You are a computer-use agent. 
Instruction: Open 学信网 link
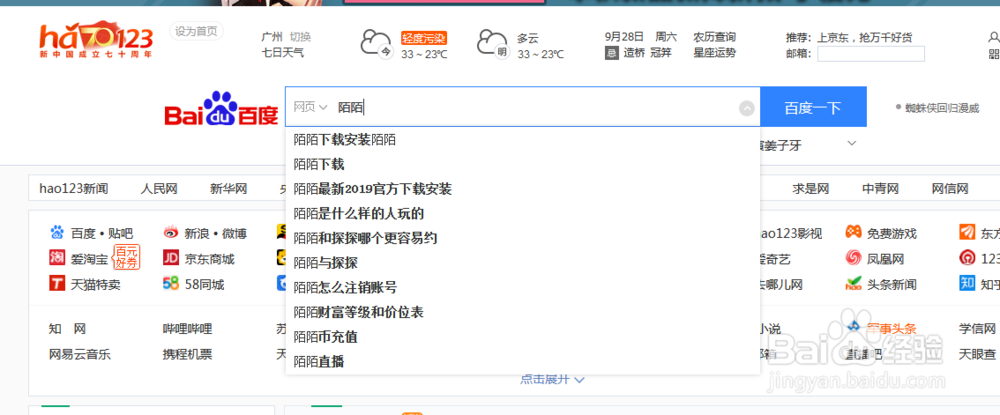(x=977, y=329)
